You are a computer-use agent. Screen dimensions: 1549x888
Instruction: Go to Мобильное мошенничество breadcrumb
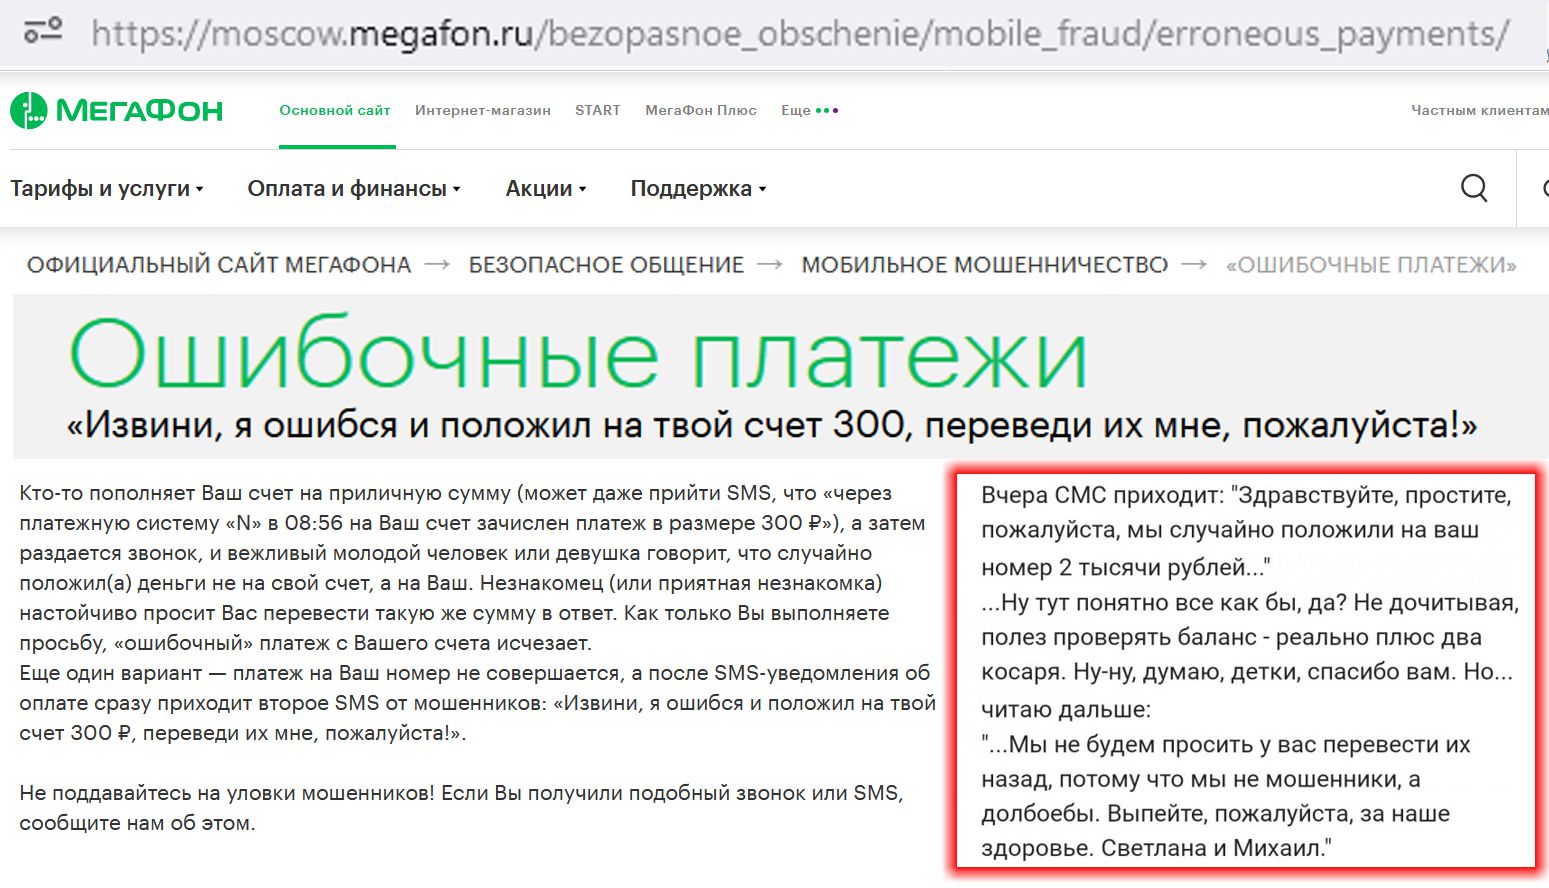pyautogui.click(x=985, y=265)
